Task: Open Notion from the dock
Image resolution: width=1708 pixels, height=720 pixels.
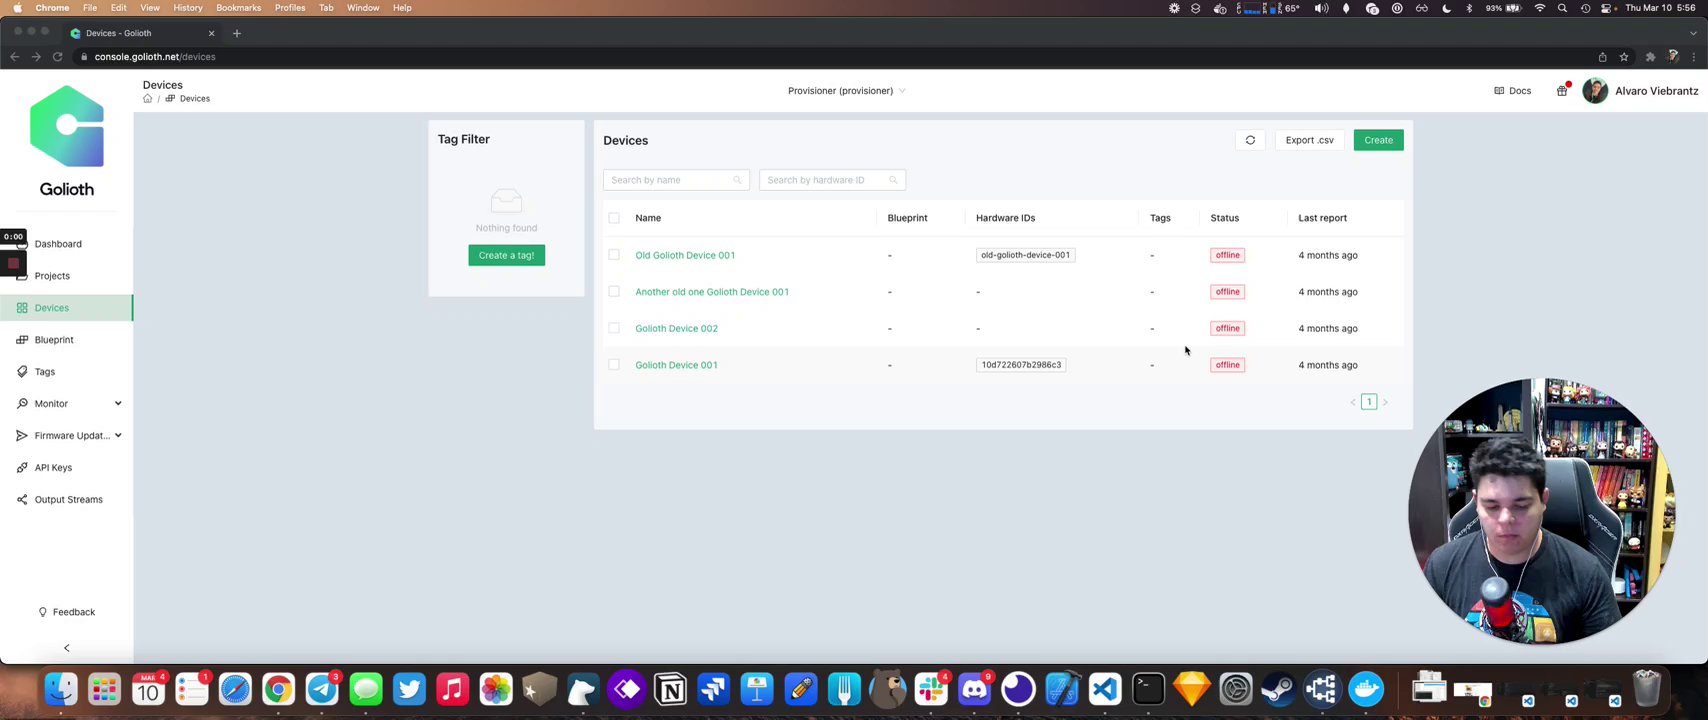Action: click(x=670, y=689)
